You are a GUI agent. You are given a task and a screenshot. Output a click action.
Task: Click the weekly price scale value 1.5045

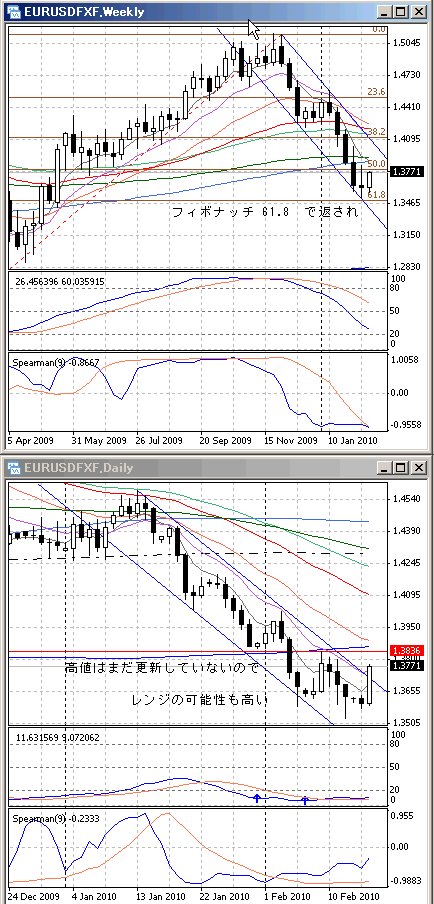click(x=407, y=43)
